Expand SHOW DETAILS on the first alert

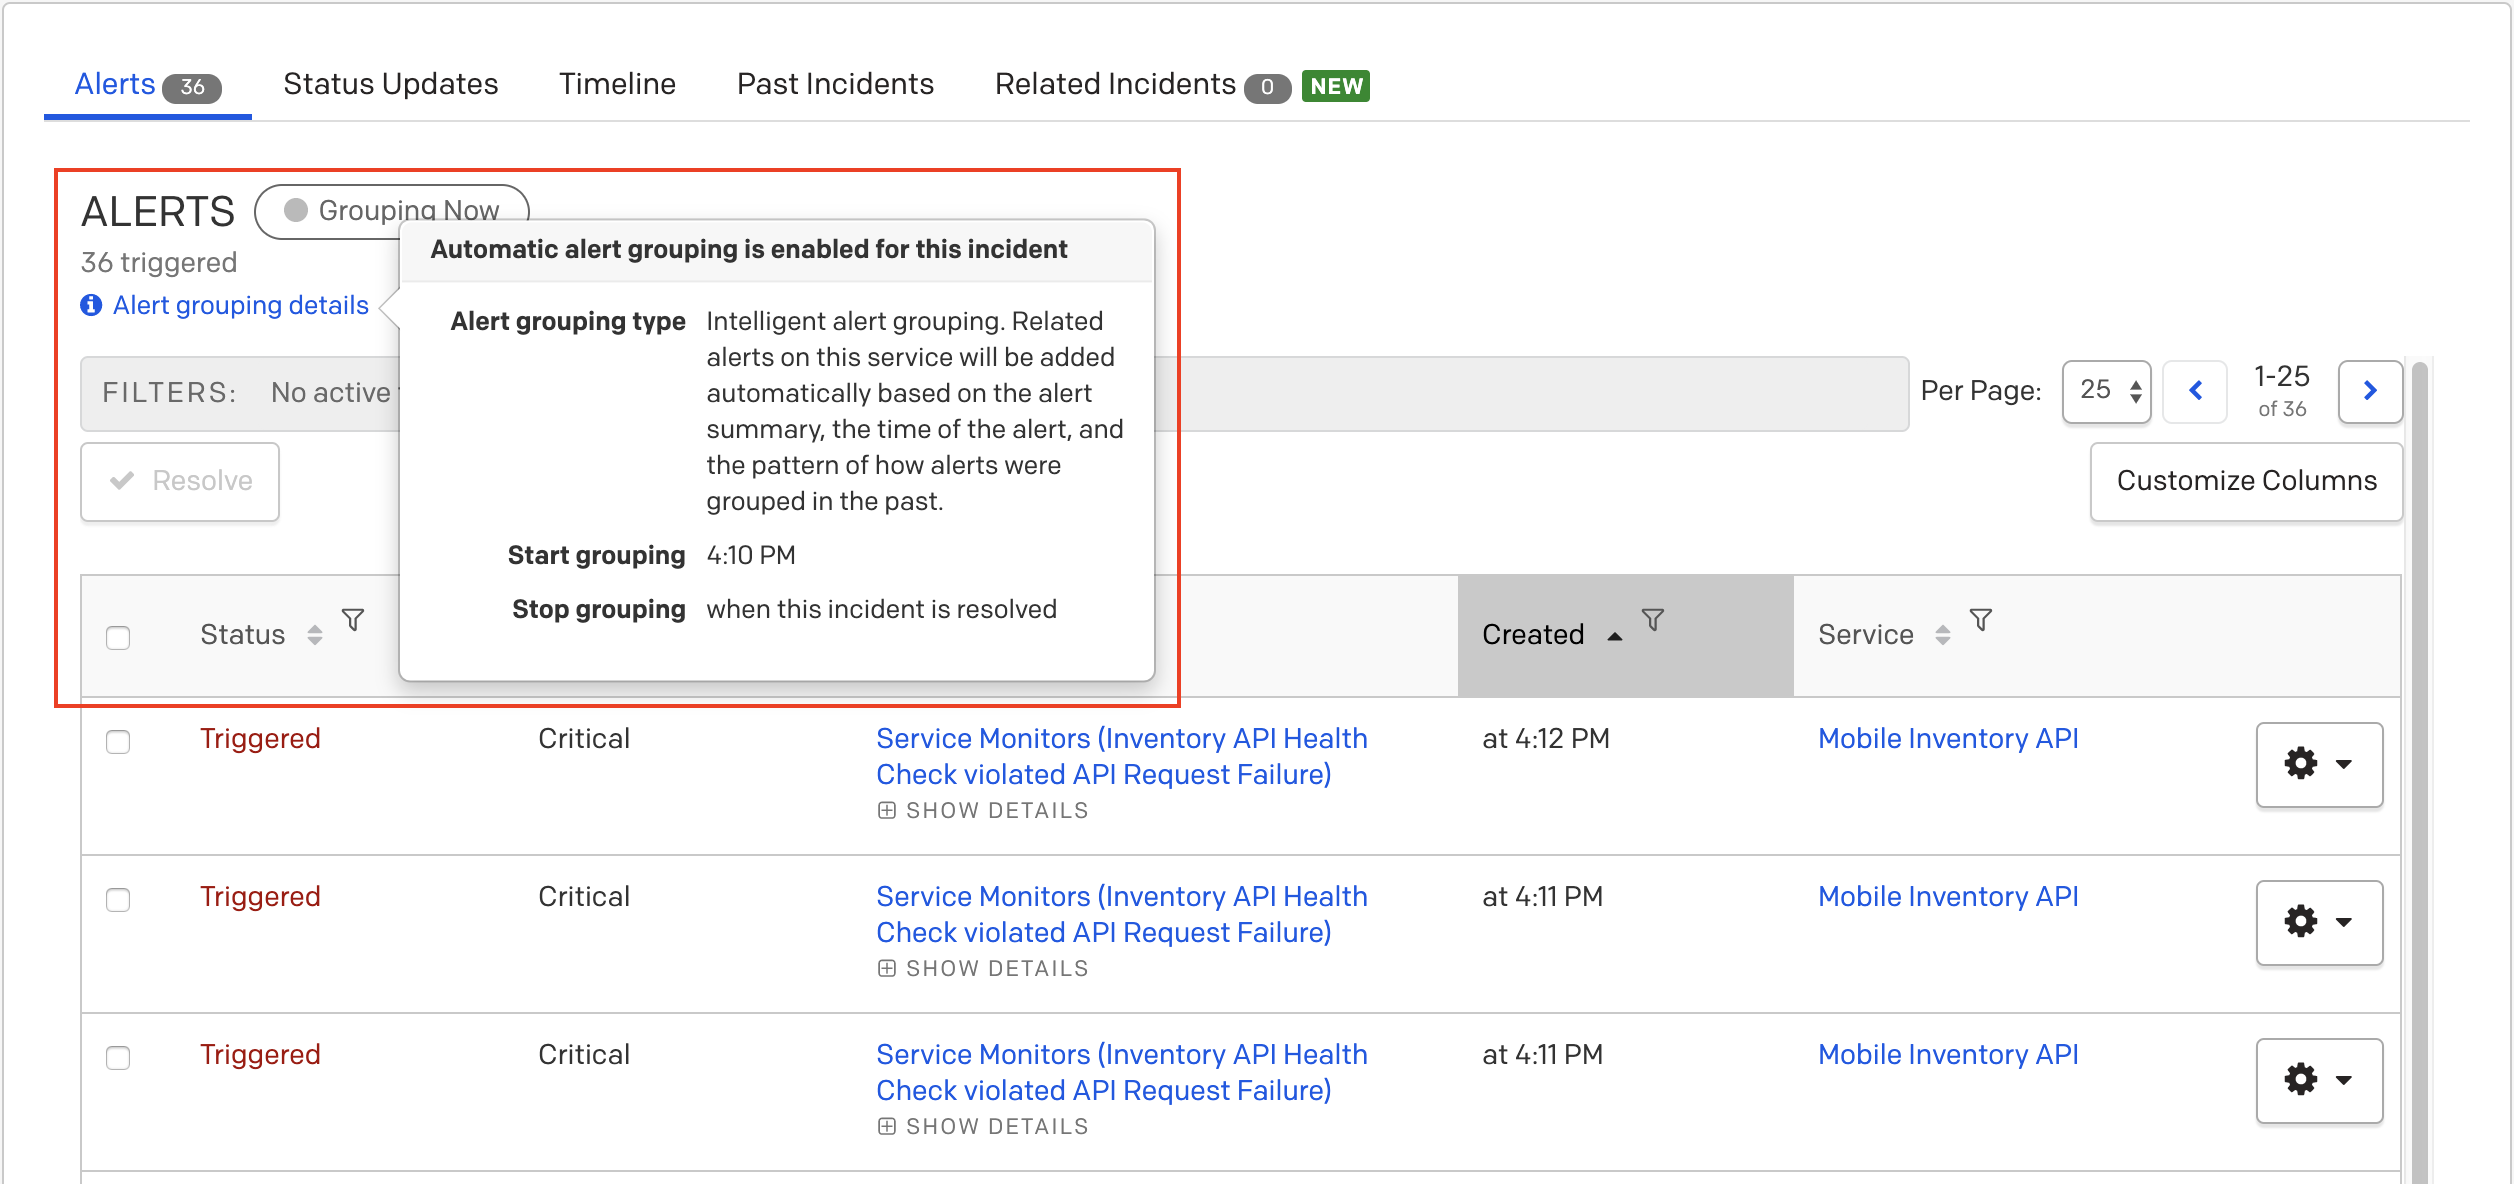tap(984, 811)
